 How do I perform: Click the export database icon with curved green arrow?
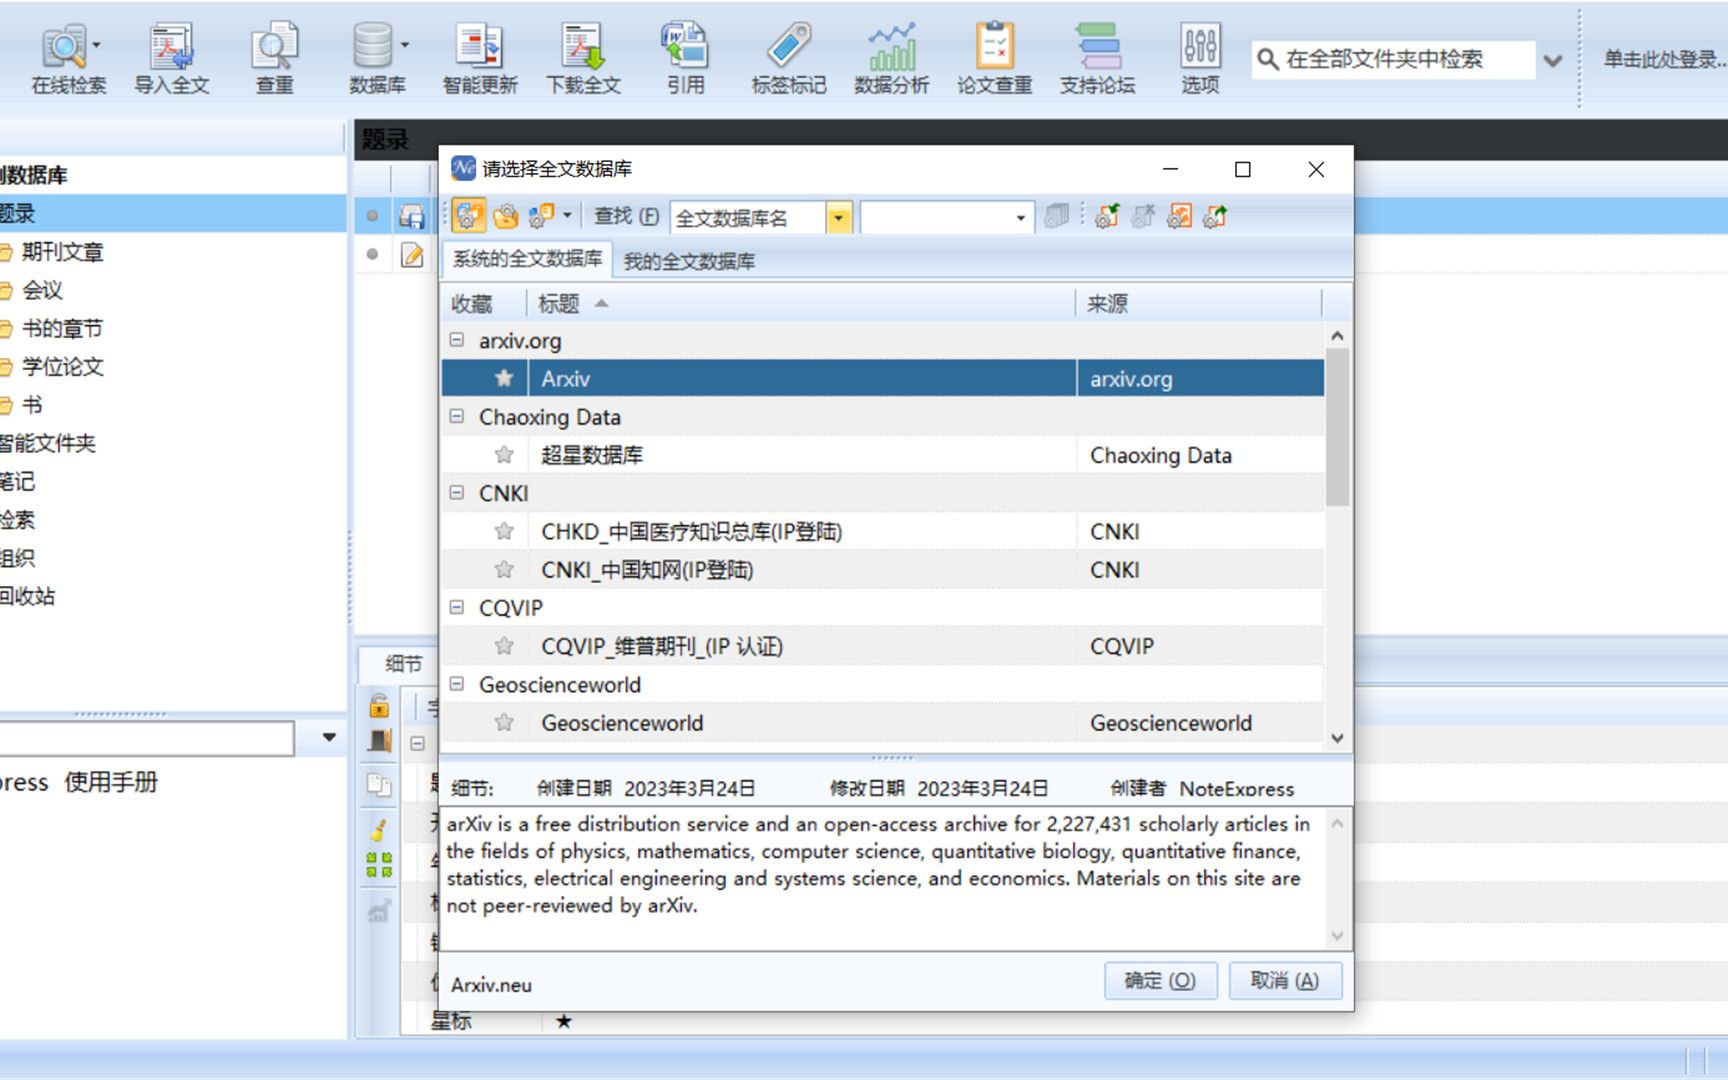pyautogui.click(x=1216, y=216)
